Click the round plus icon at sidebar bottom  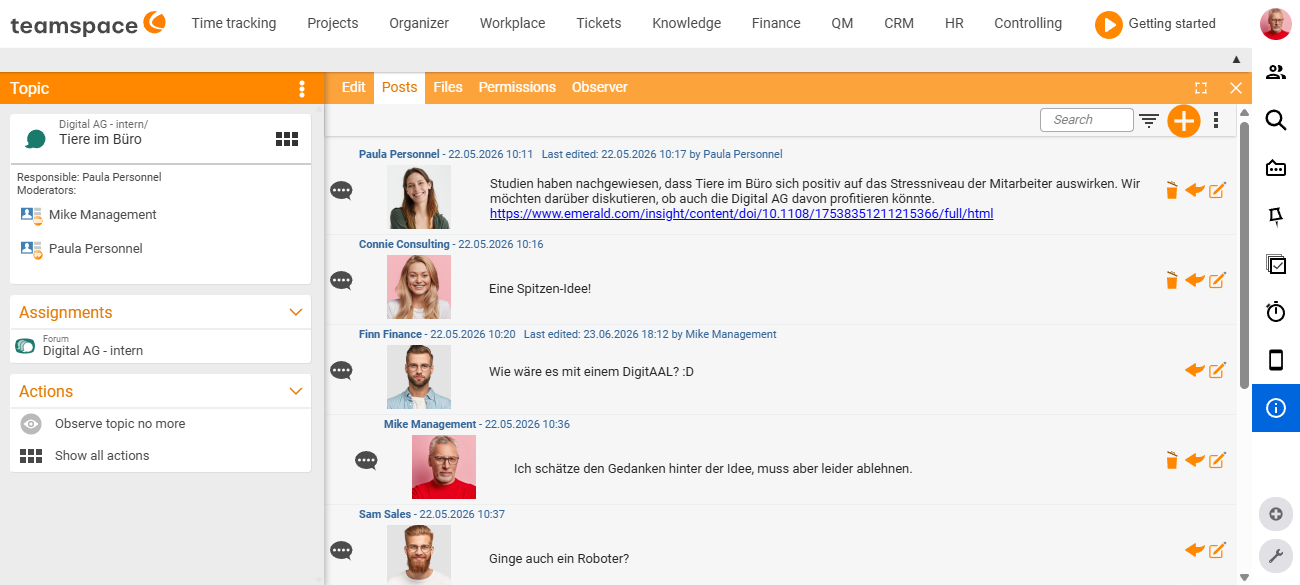coord(1275,514)
